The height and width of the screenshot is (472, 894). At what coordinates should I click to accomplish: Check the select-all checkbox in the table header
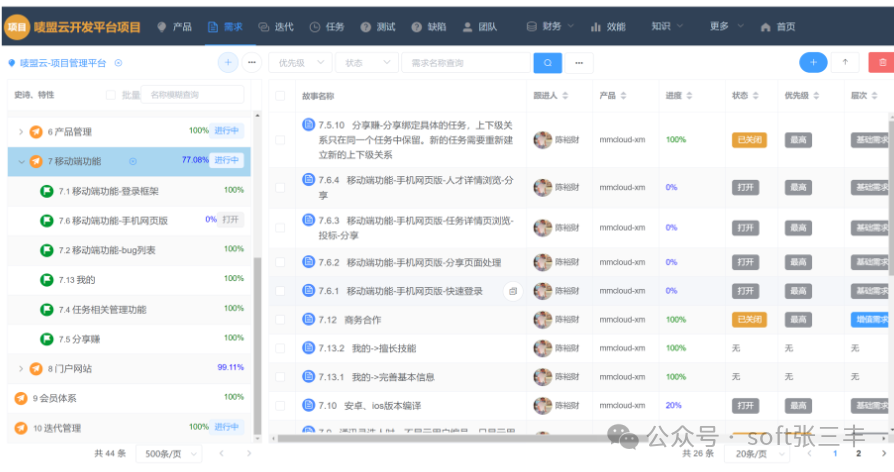point(281,96)
